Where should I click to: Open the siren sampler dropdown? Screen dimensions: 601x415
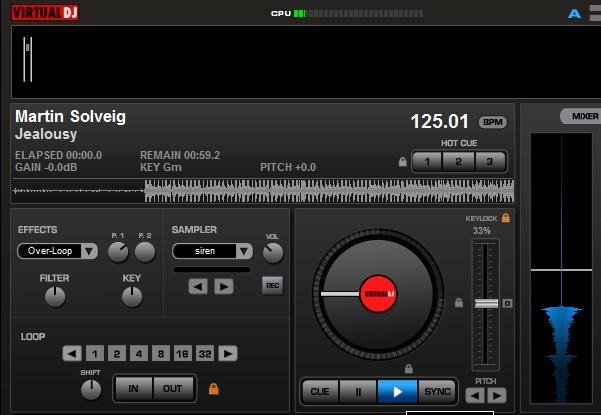pyautogui.click(x=243, y=251)
